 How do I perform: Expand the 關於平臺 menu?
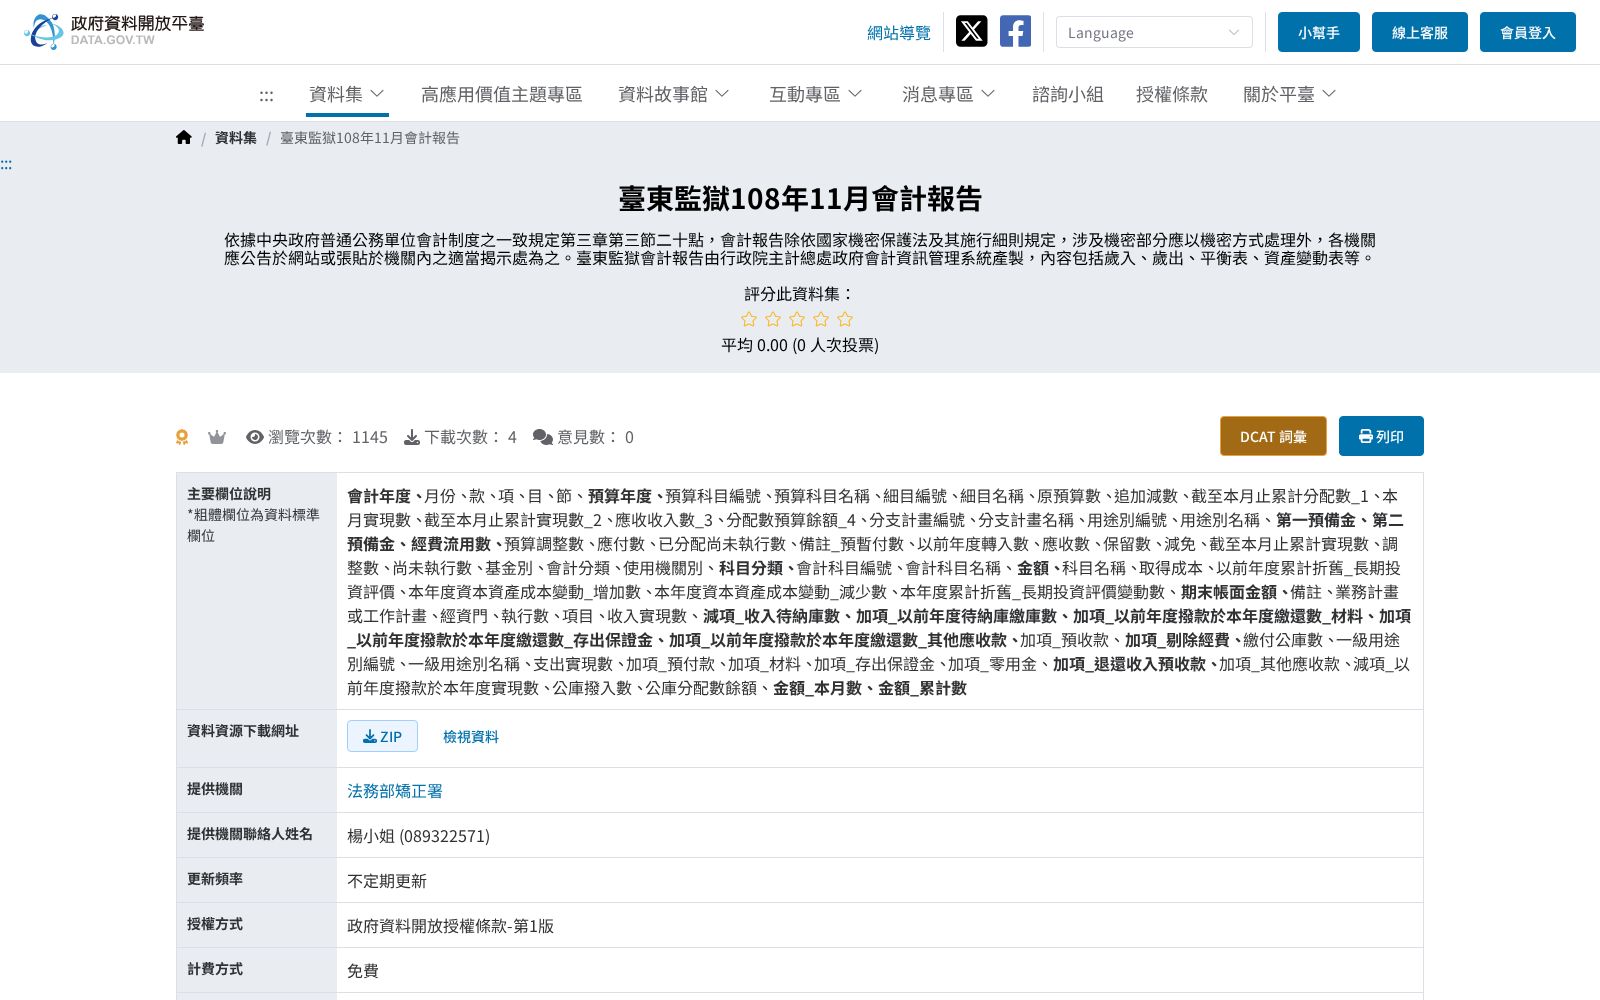[x=1290, y=94]
